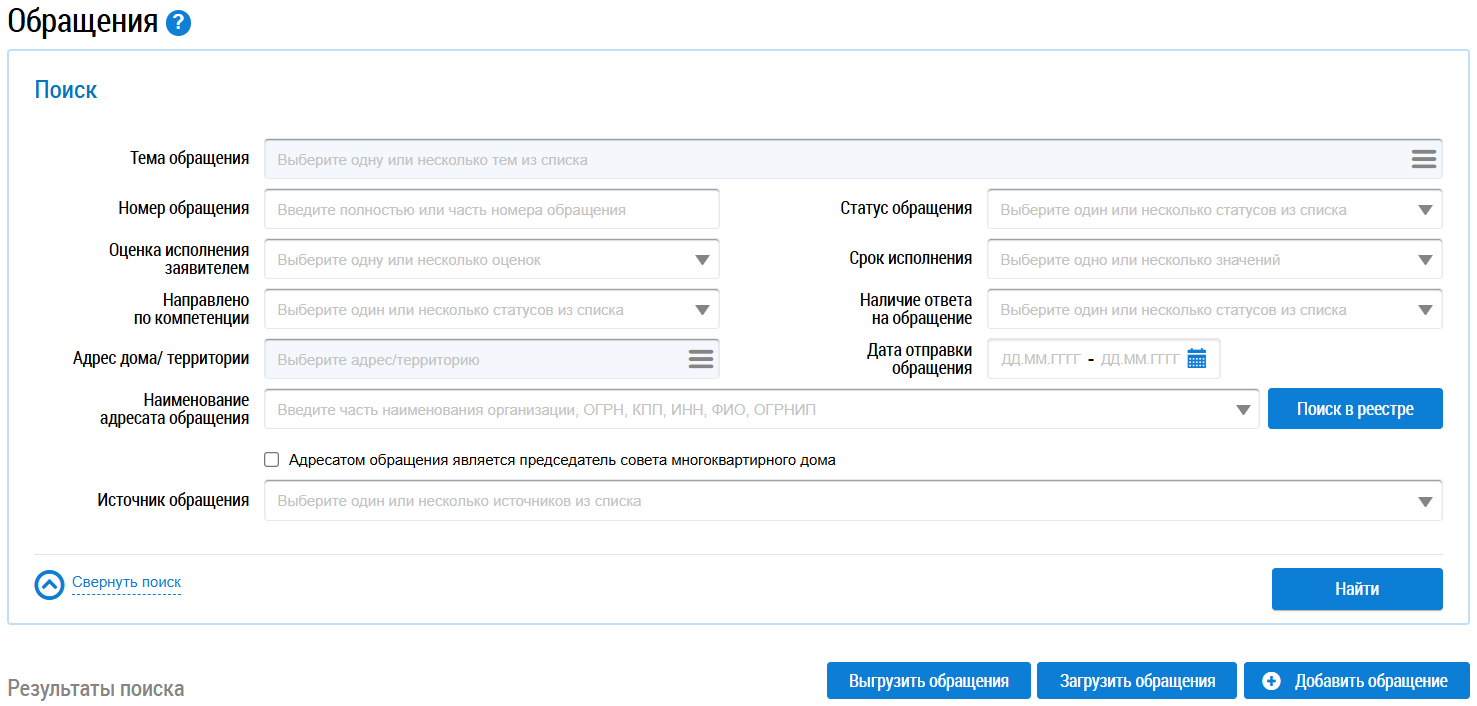Screen dimensions: 1477x706
Task: Open address list icon in Адрес дома field
Action: [x=700, y=359]
